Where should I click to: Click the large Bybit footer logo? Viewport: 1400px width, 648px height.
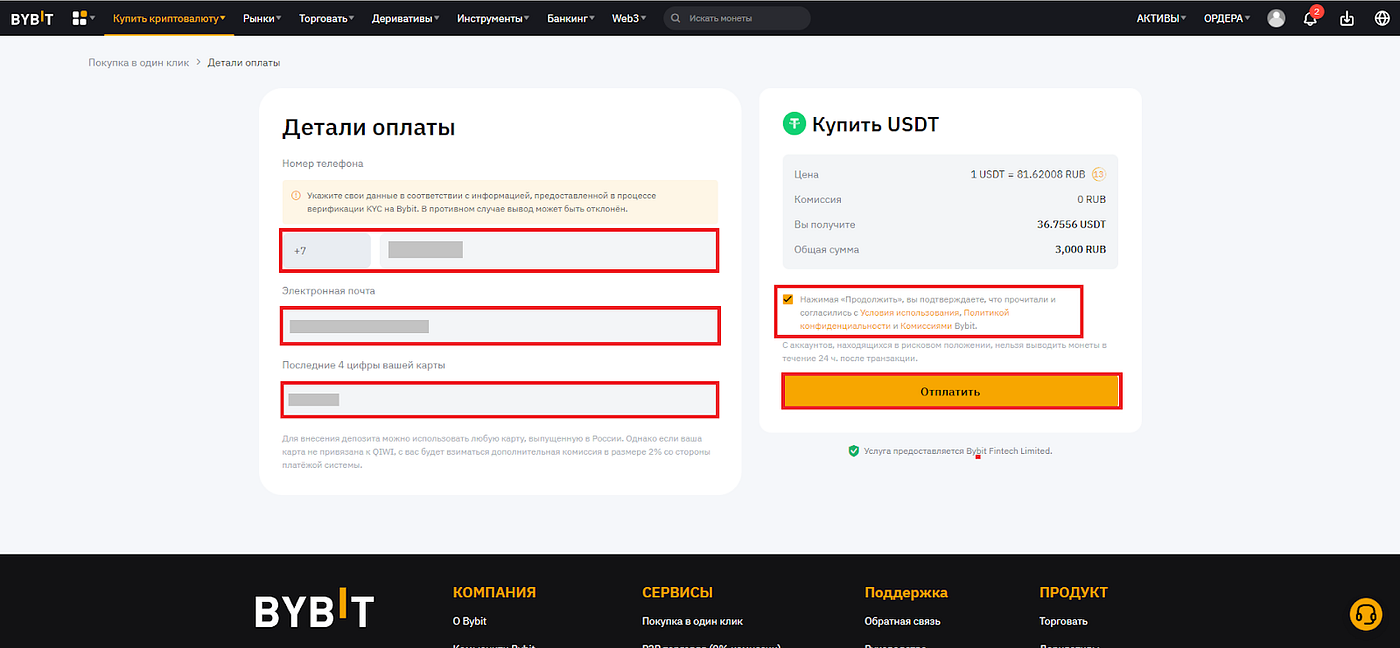click(314, 608)
